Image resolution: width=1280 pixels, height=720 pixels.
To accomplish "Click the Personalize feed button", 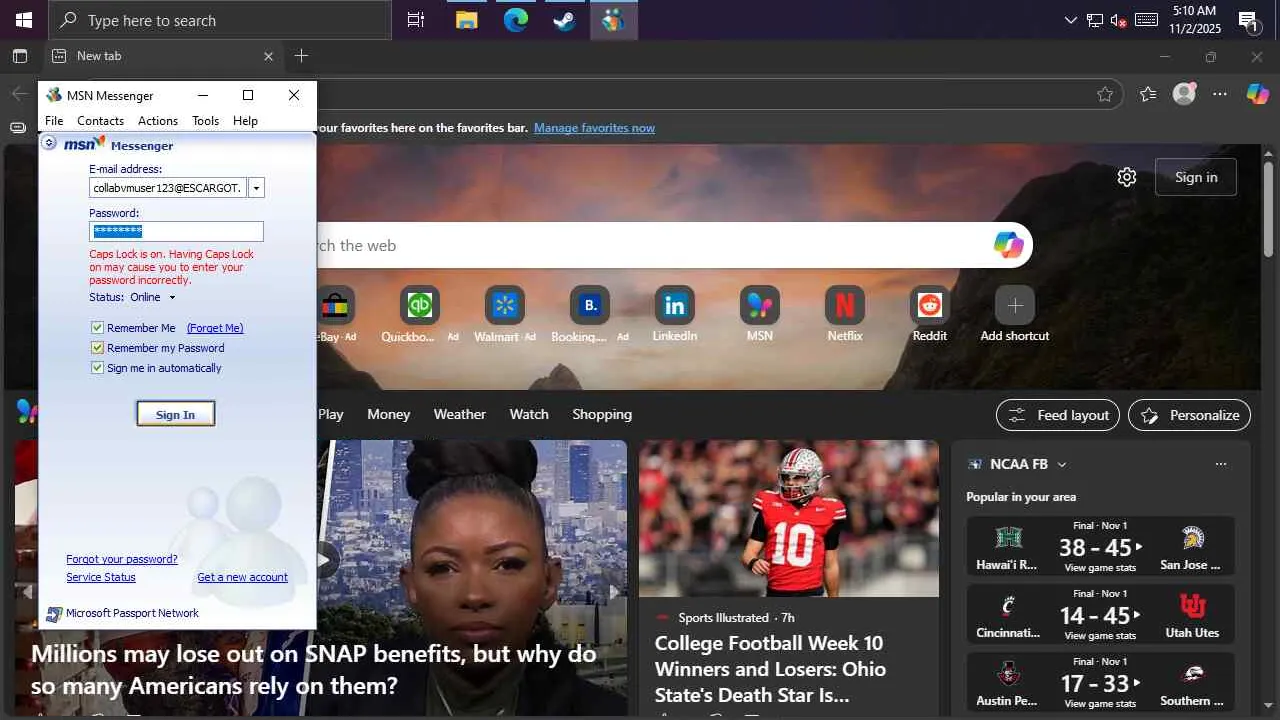I will click(x=1189, y=415).
